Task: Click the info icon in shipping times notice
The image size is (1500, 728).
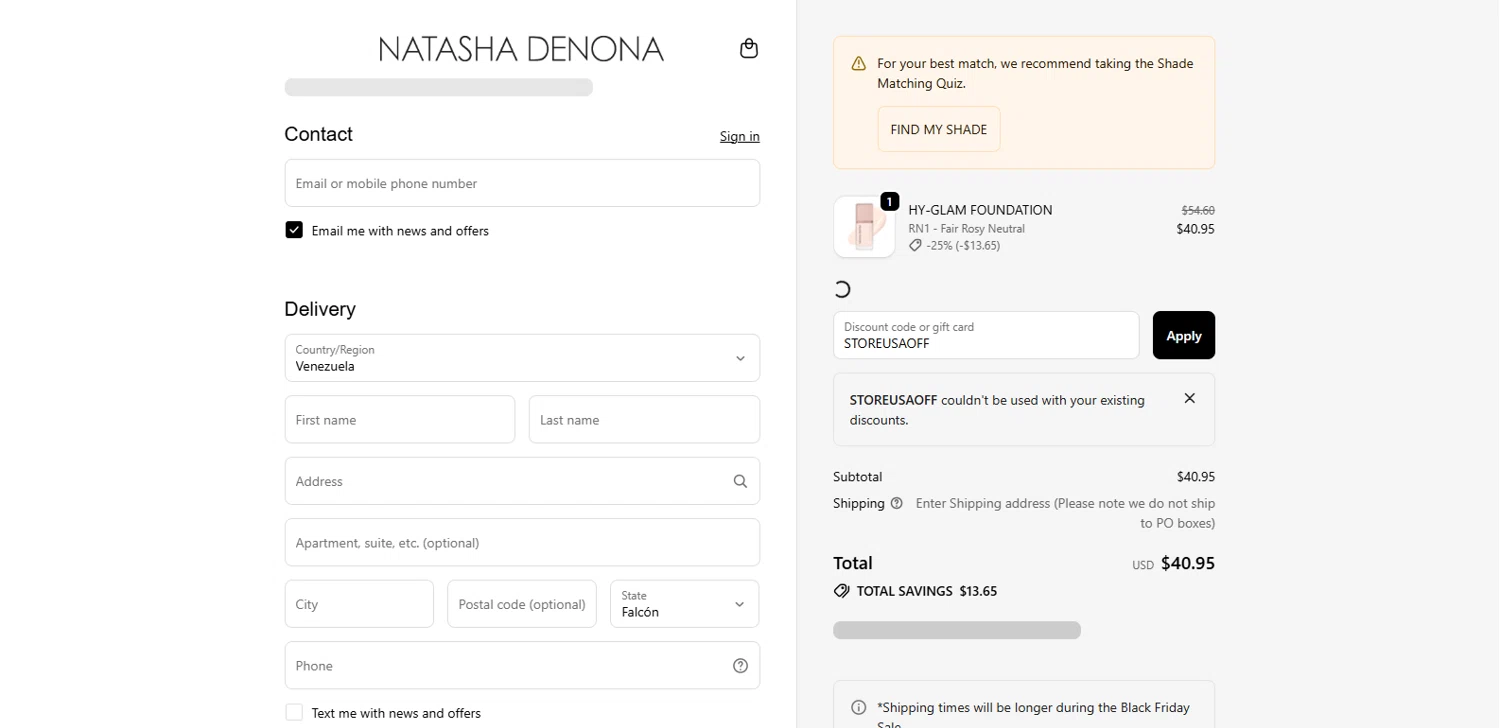Action: (858, 708)
